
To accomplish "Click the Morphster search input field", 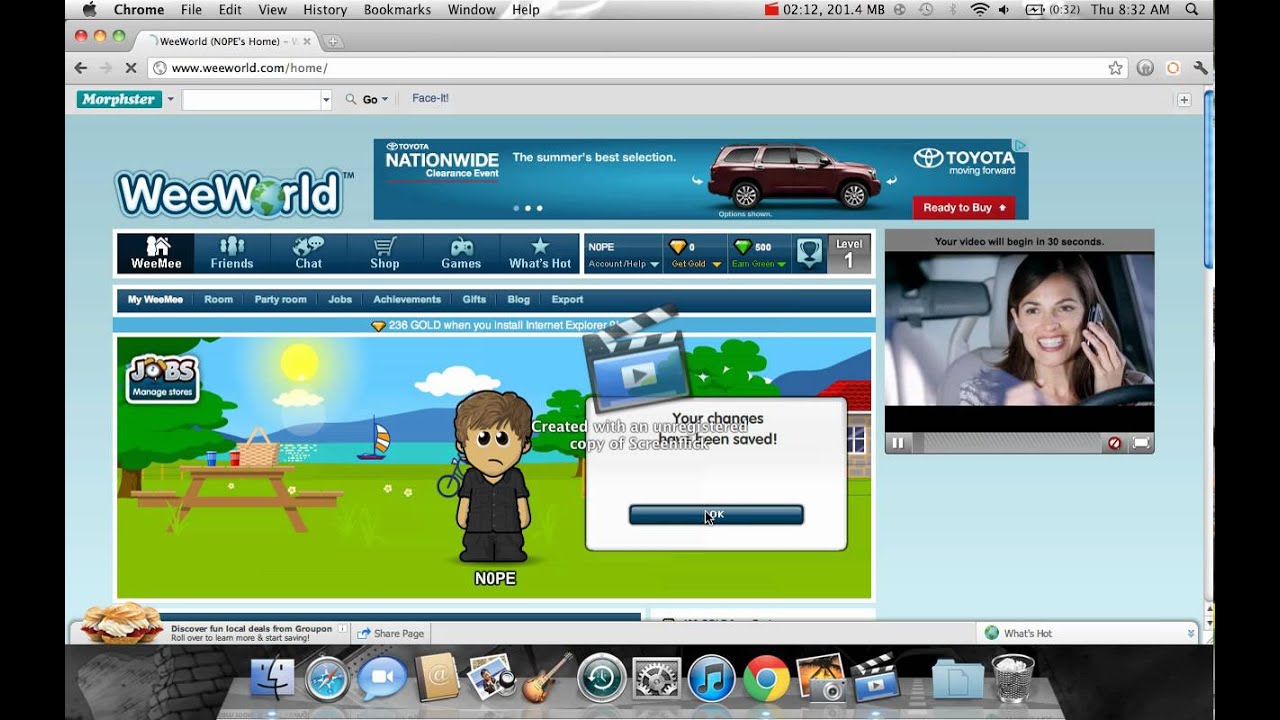I will coord(251,99).
